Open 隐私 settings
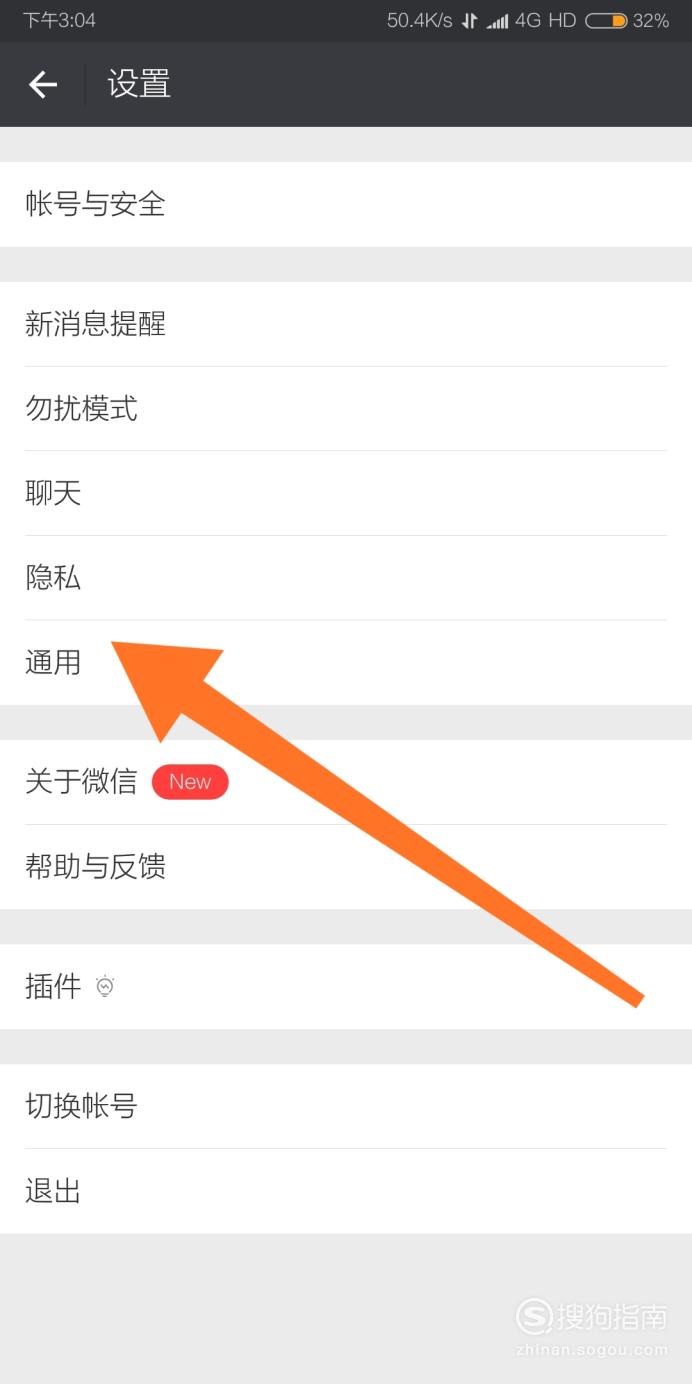The image size is (692, 1384). pyautogui.click(x=346, y=578)
